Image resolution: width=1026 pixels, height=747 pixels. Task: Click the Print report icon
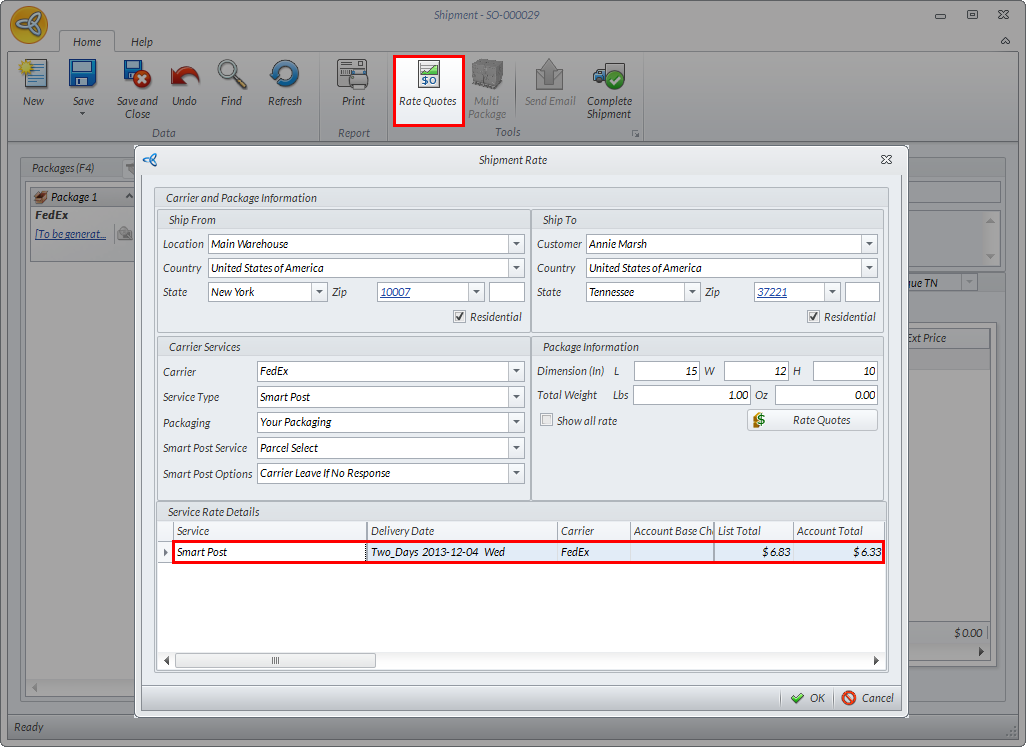353,77
